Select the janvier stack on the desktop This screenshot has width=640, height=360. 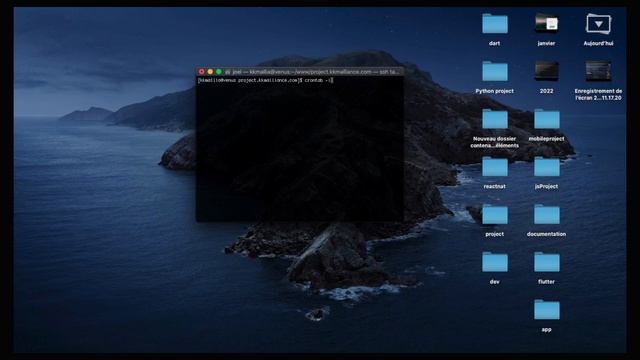tap(547, 24)
